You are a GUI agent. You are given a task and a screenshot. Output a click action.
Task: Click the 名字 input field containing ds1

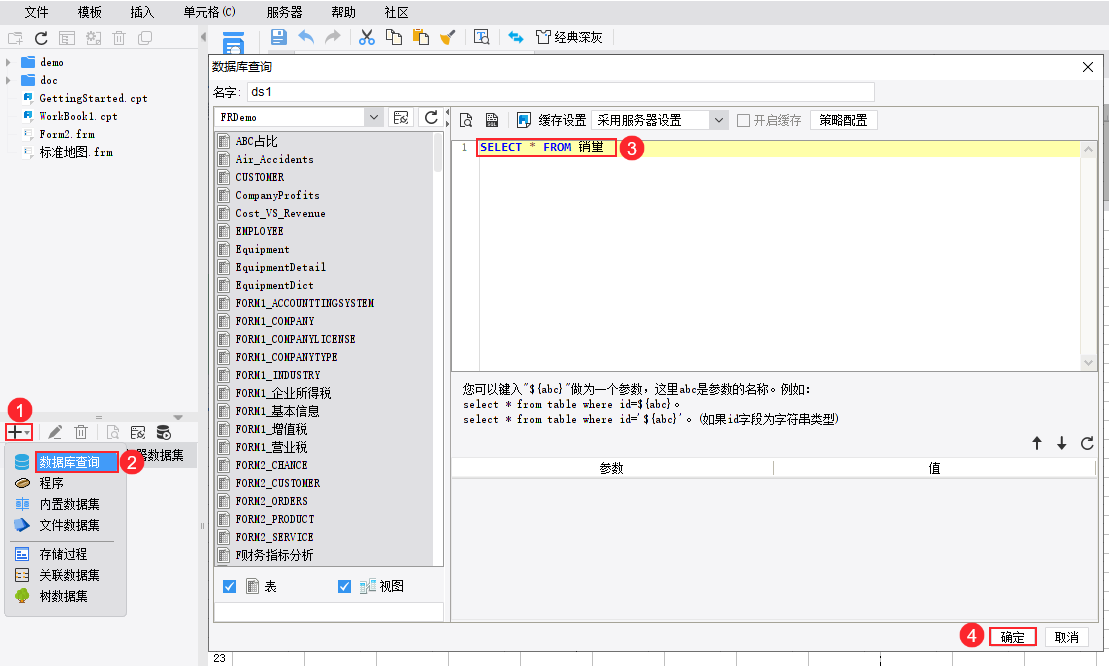point(560,92)
